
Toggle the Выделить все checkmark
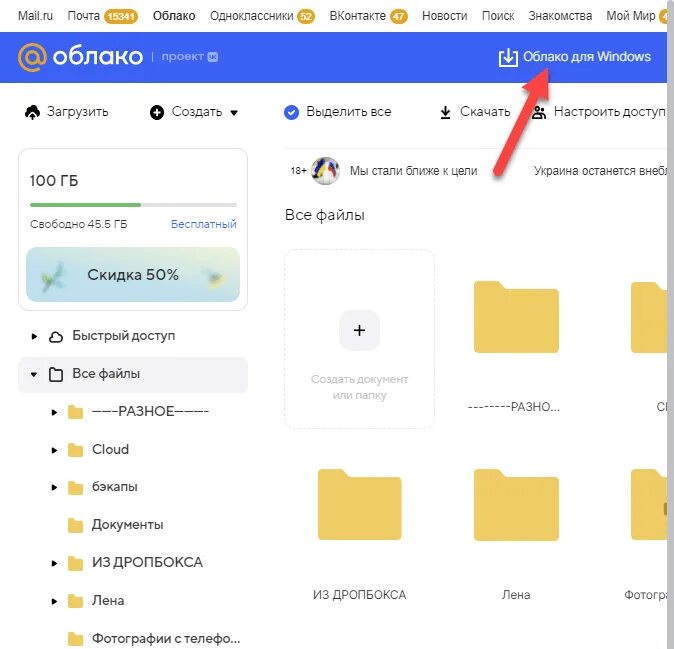[291, 112]
